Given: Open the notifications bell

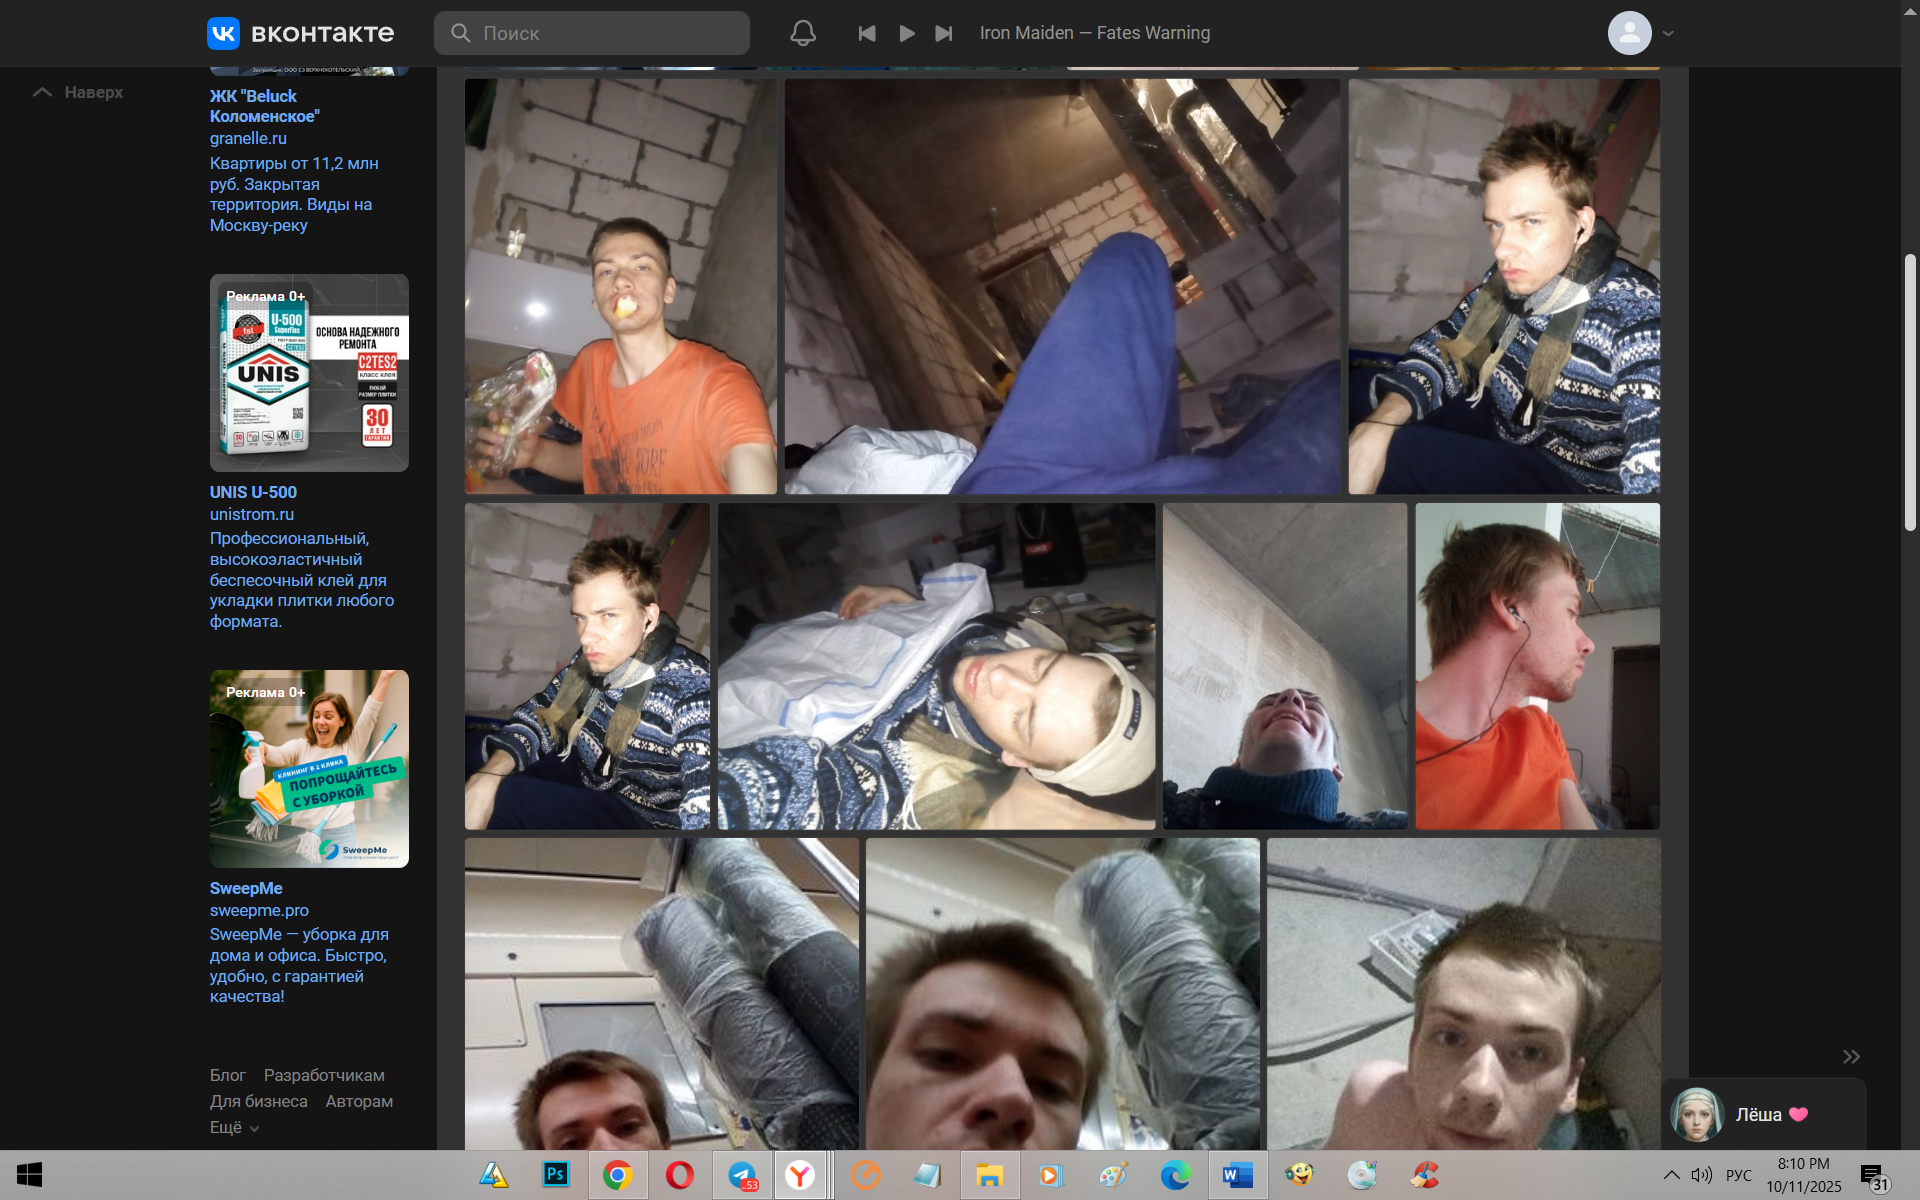Looking at the screenshot, I should [802, 33].
